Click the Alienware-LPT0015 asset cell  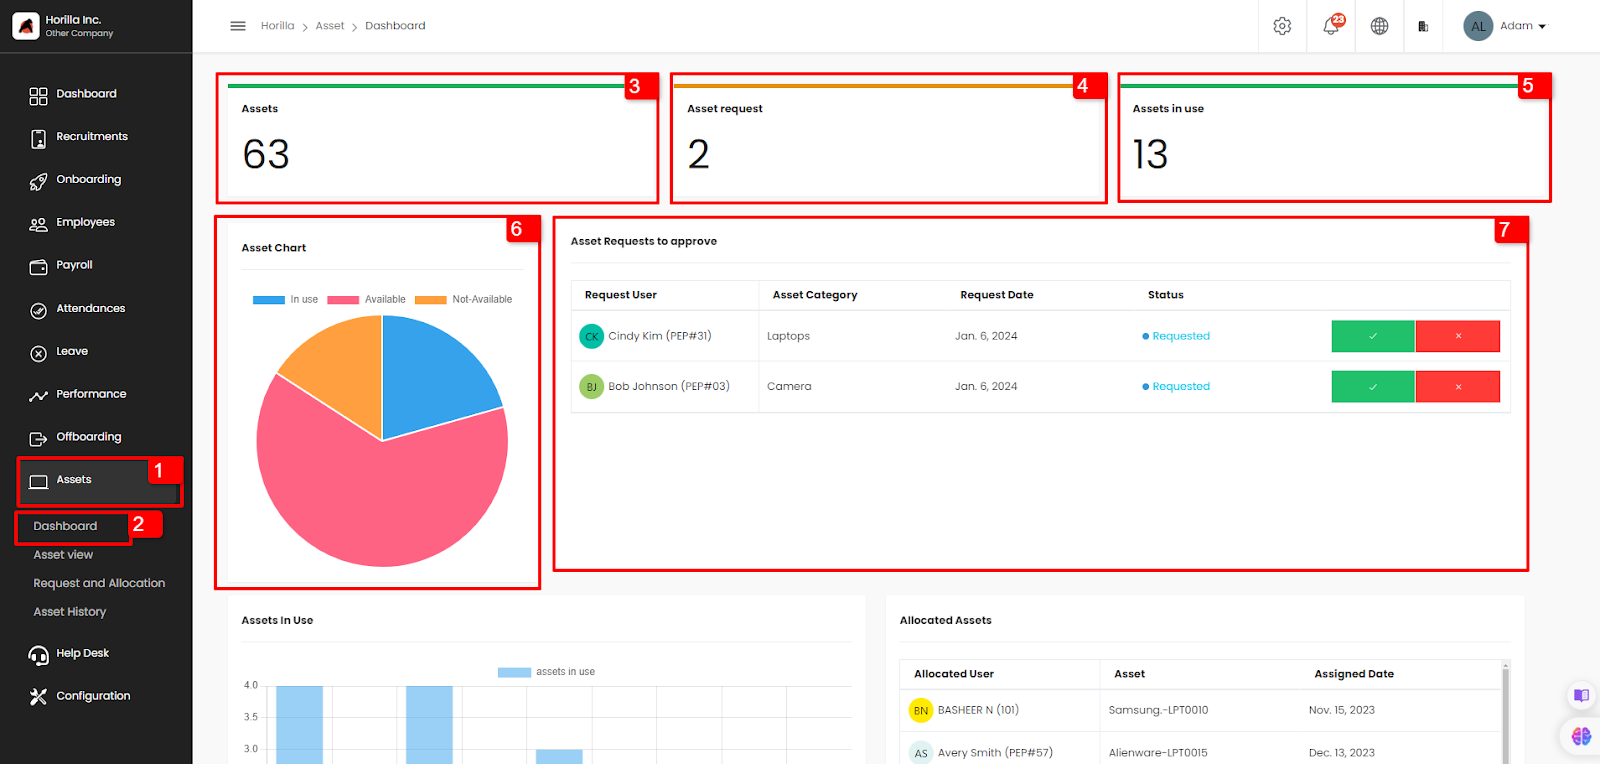1158,754
